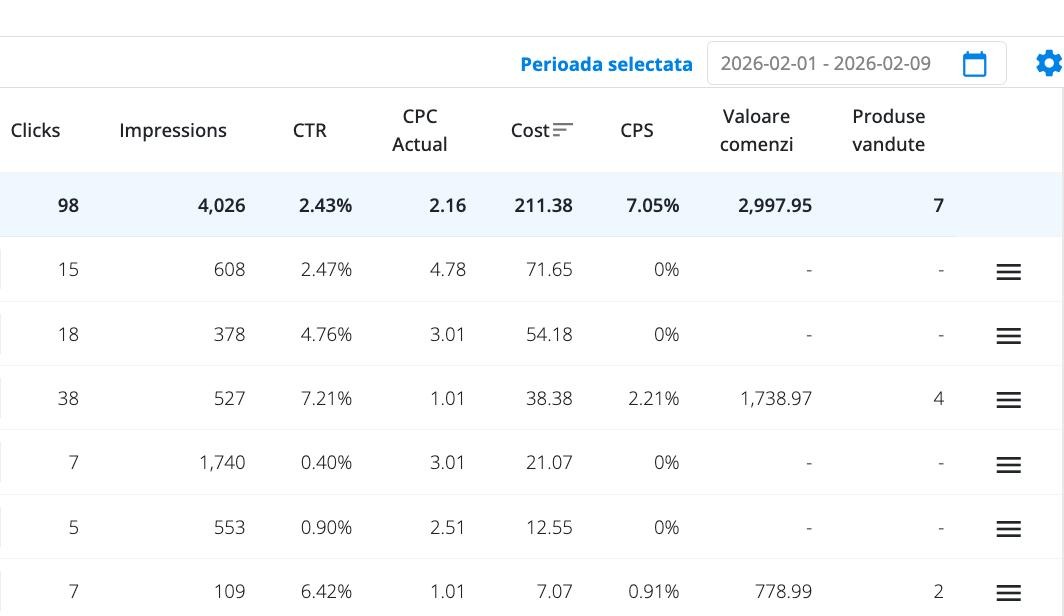Open actions menu for row with 553 impressions
Screen dimensions: 1064x616
1008,529
